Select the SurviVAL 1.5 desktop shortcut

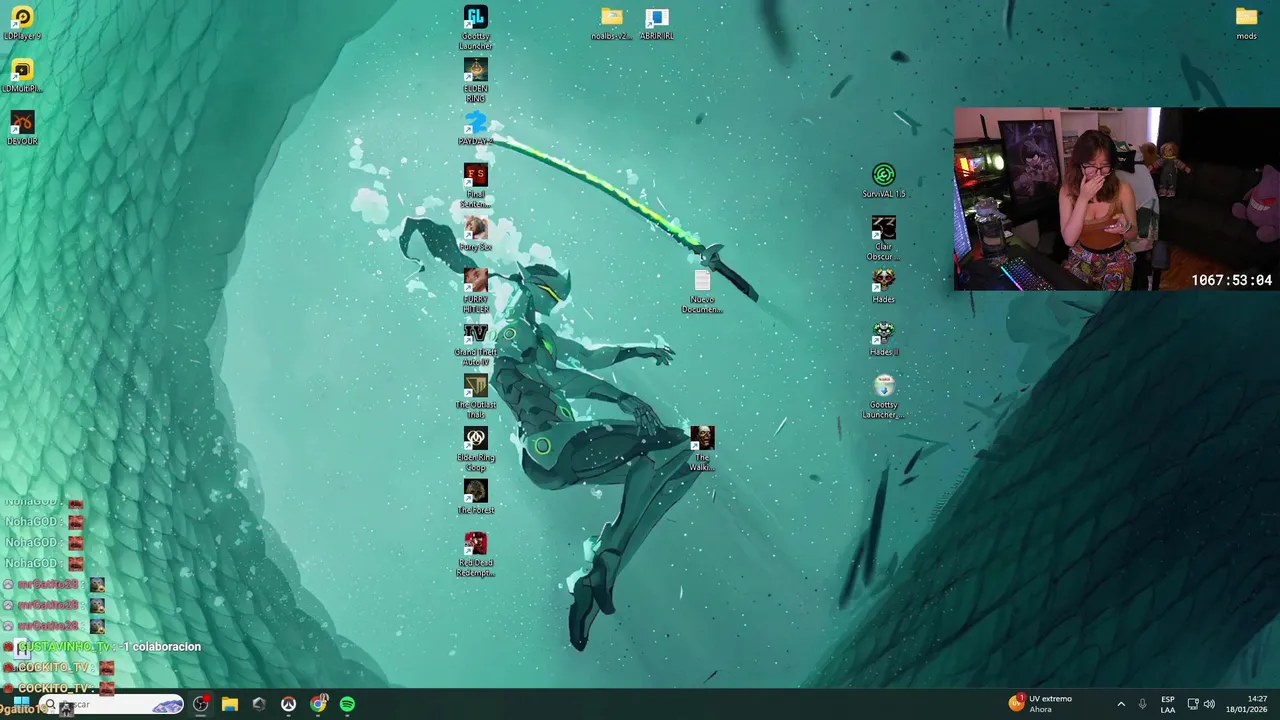click(x=883, y=181)
